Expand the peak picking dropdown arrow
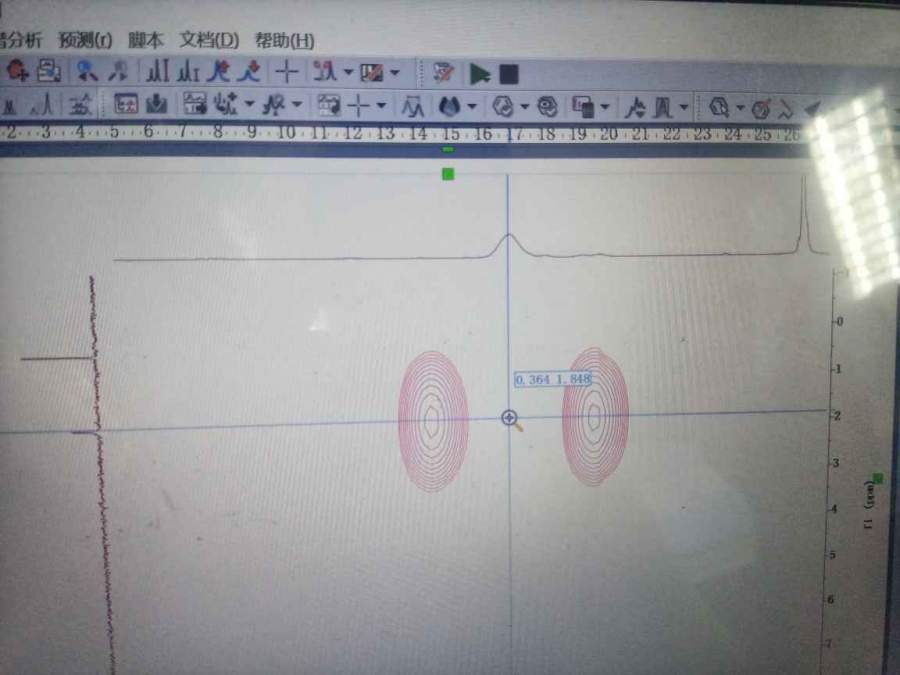900x675 pixels. tap(249, 104)
